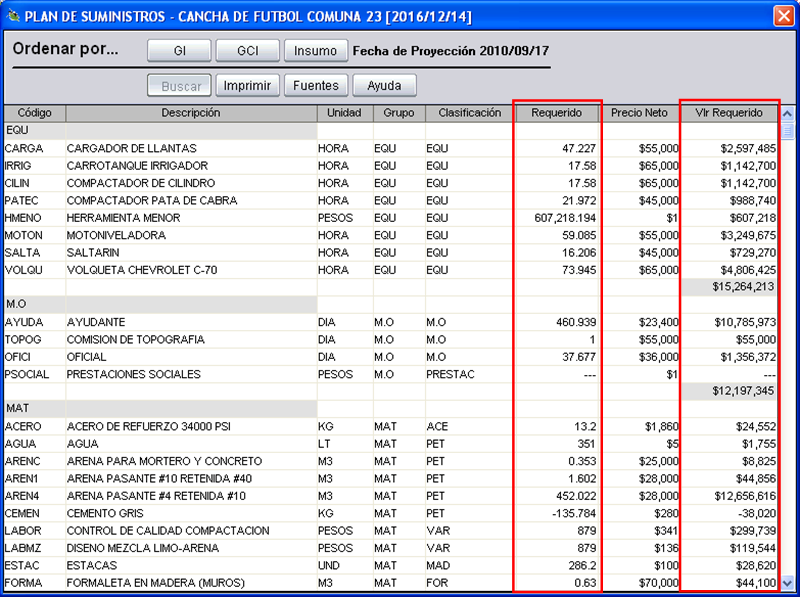Select the CEMENTO GRIS description
Image resolution: width=800 pixels, height=597 pixels.
[105, 513]
